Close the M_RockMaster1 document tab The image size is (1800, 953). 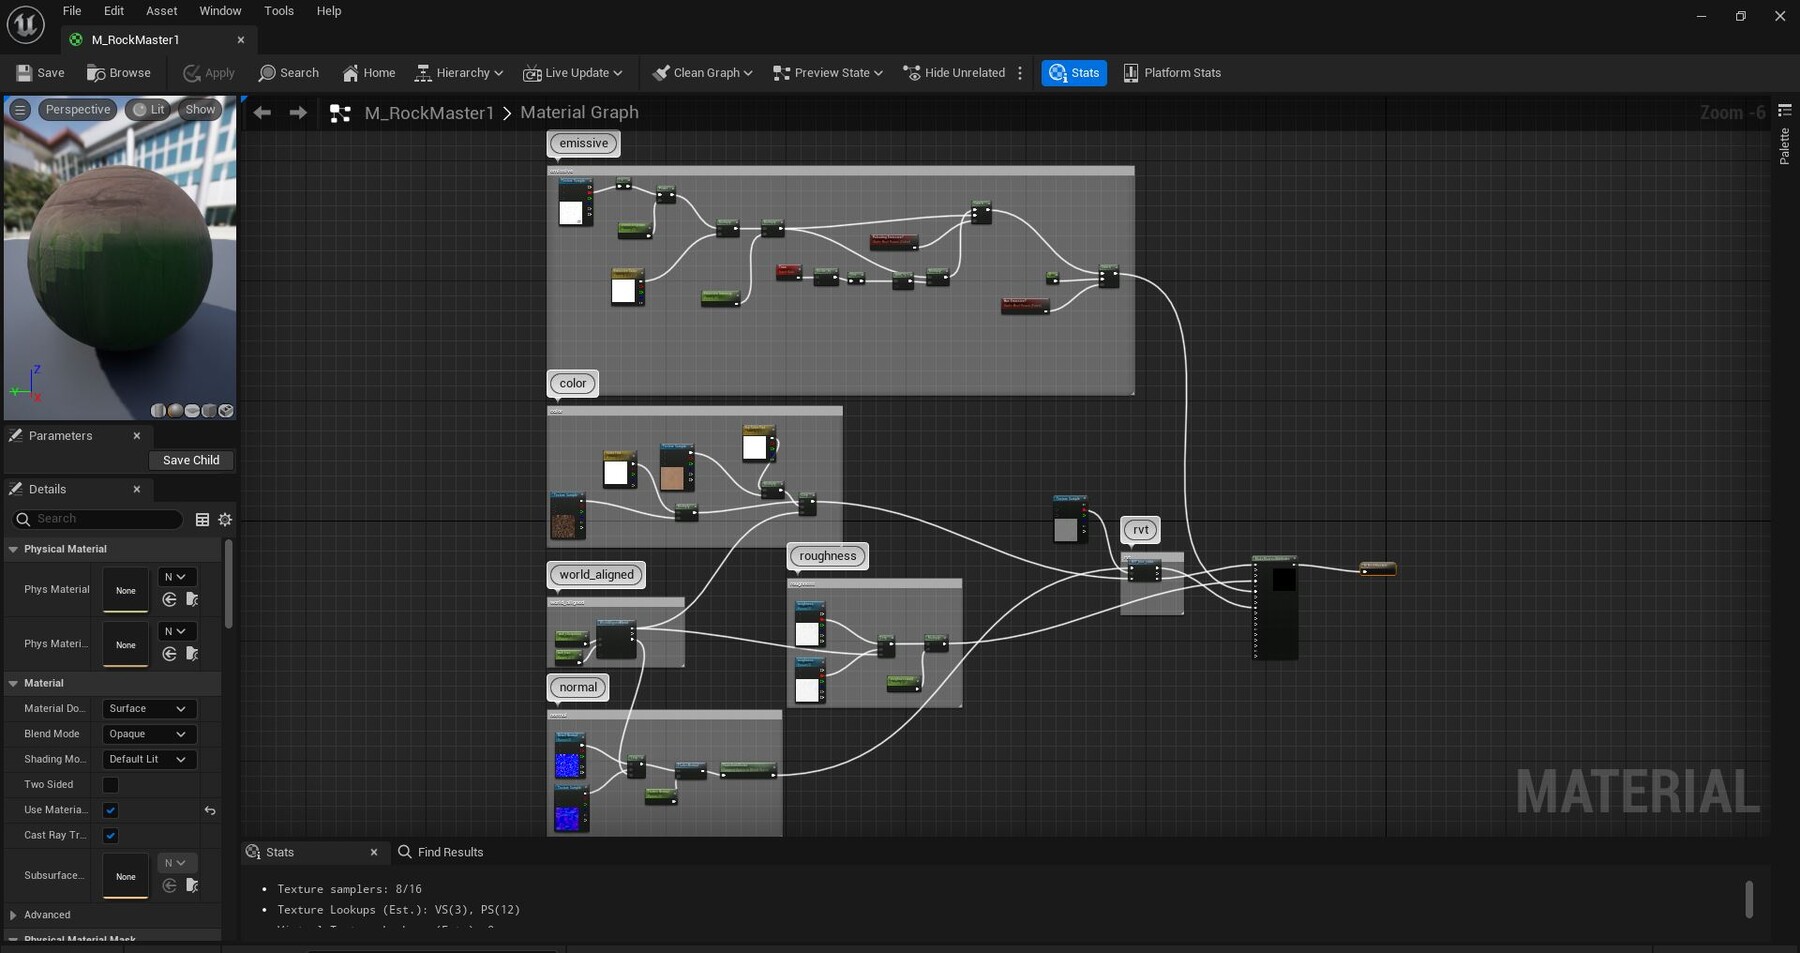coord(241,40)
